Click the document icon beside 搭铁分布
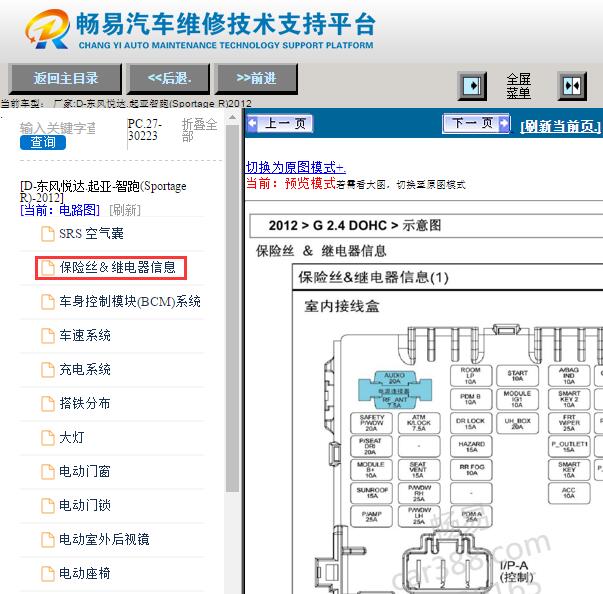 coord(48,403)
